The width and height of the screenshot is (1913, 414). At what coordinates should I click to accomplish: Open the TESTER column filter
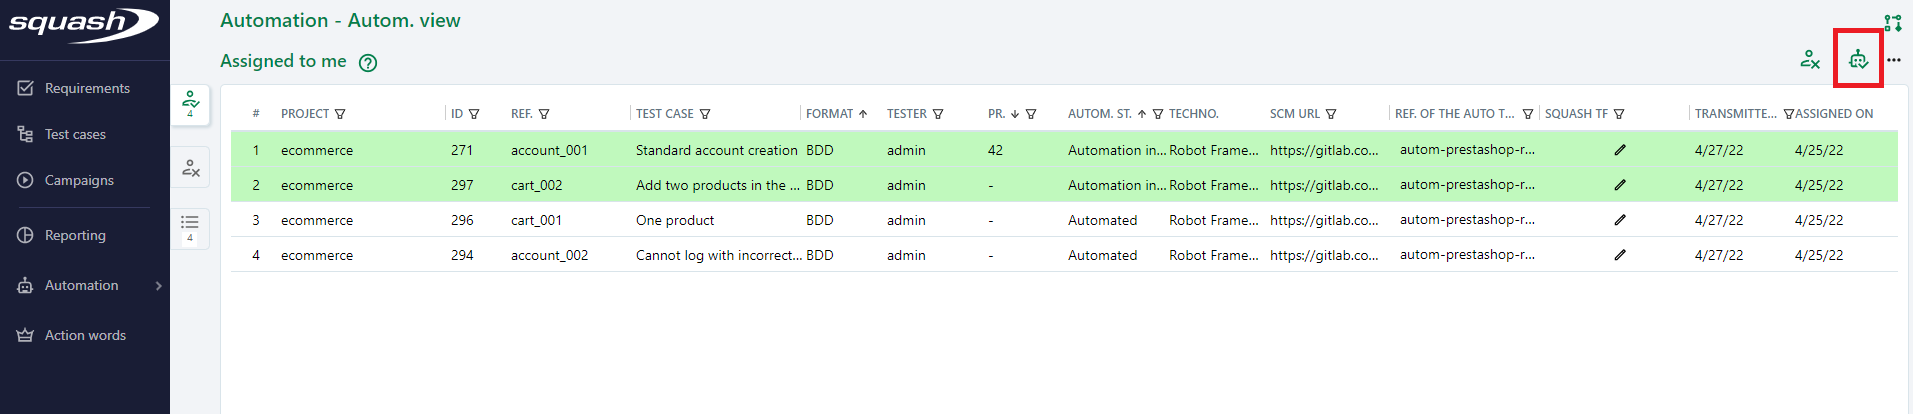click(x=938, y=114)
